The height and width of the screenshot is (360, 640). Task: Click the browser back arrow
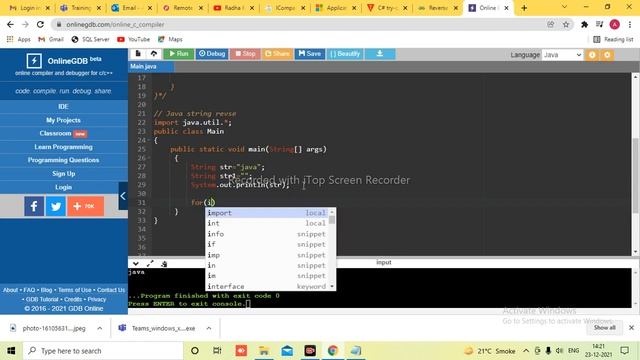[10, 24]
